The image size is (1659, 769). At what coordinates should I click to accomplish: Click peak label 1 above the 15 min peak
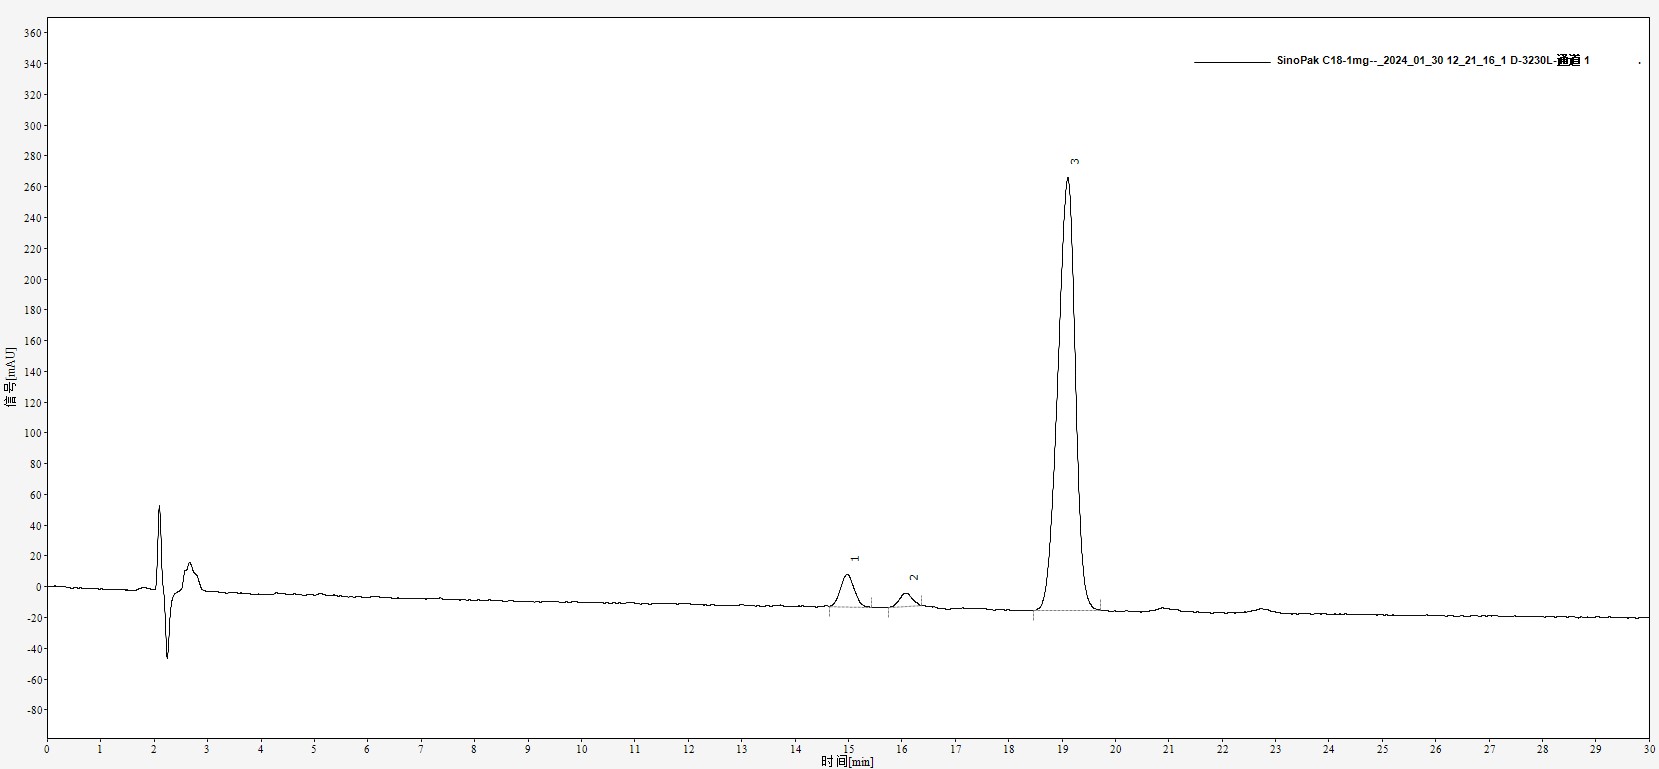coord(855,558)
